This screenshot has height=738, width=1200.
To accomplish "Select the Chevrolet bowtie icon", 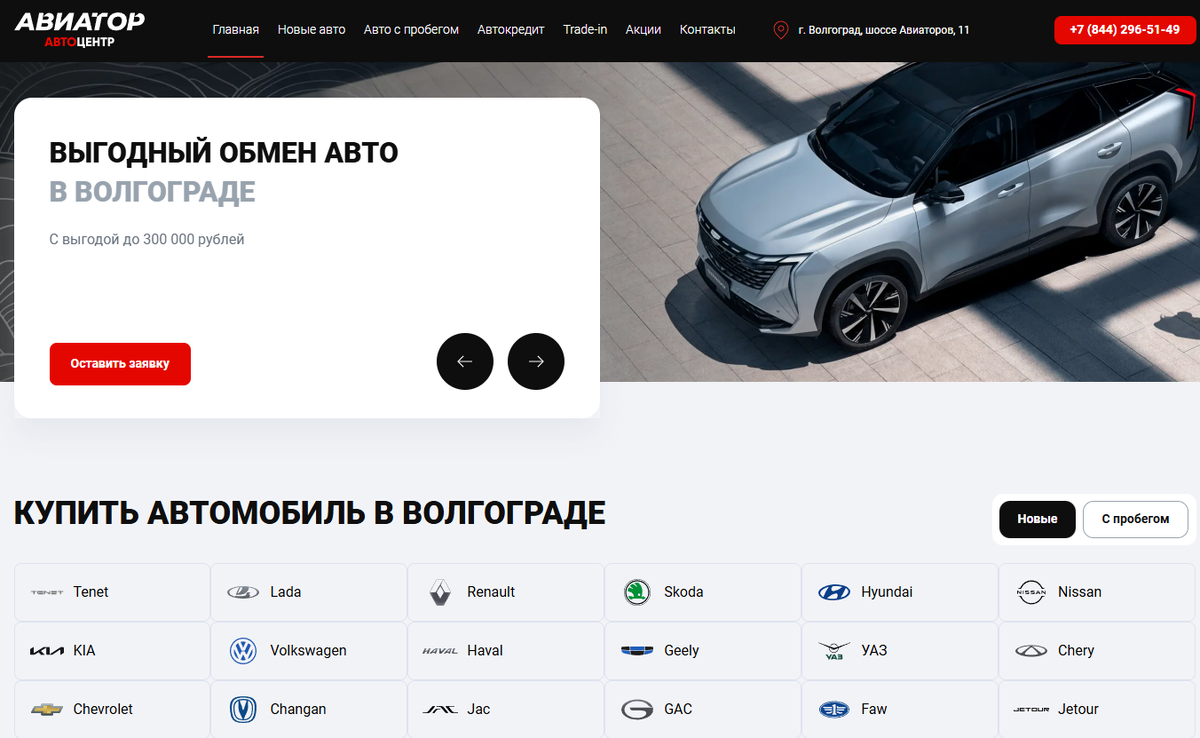I will pos(47,709).
